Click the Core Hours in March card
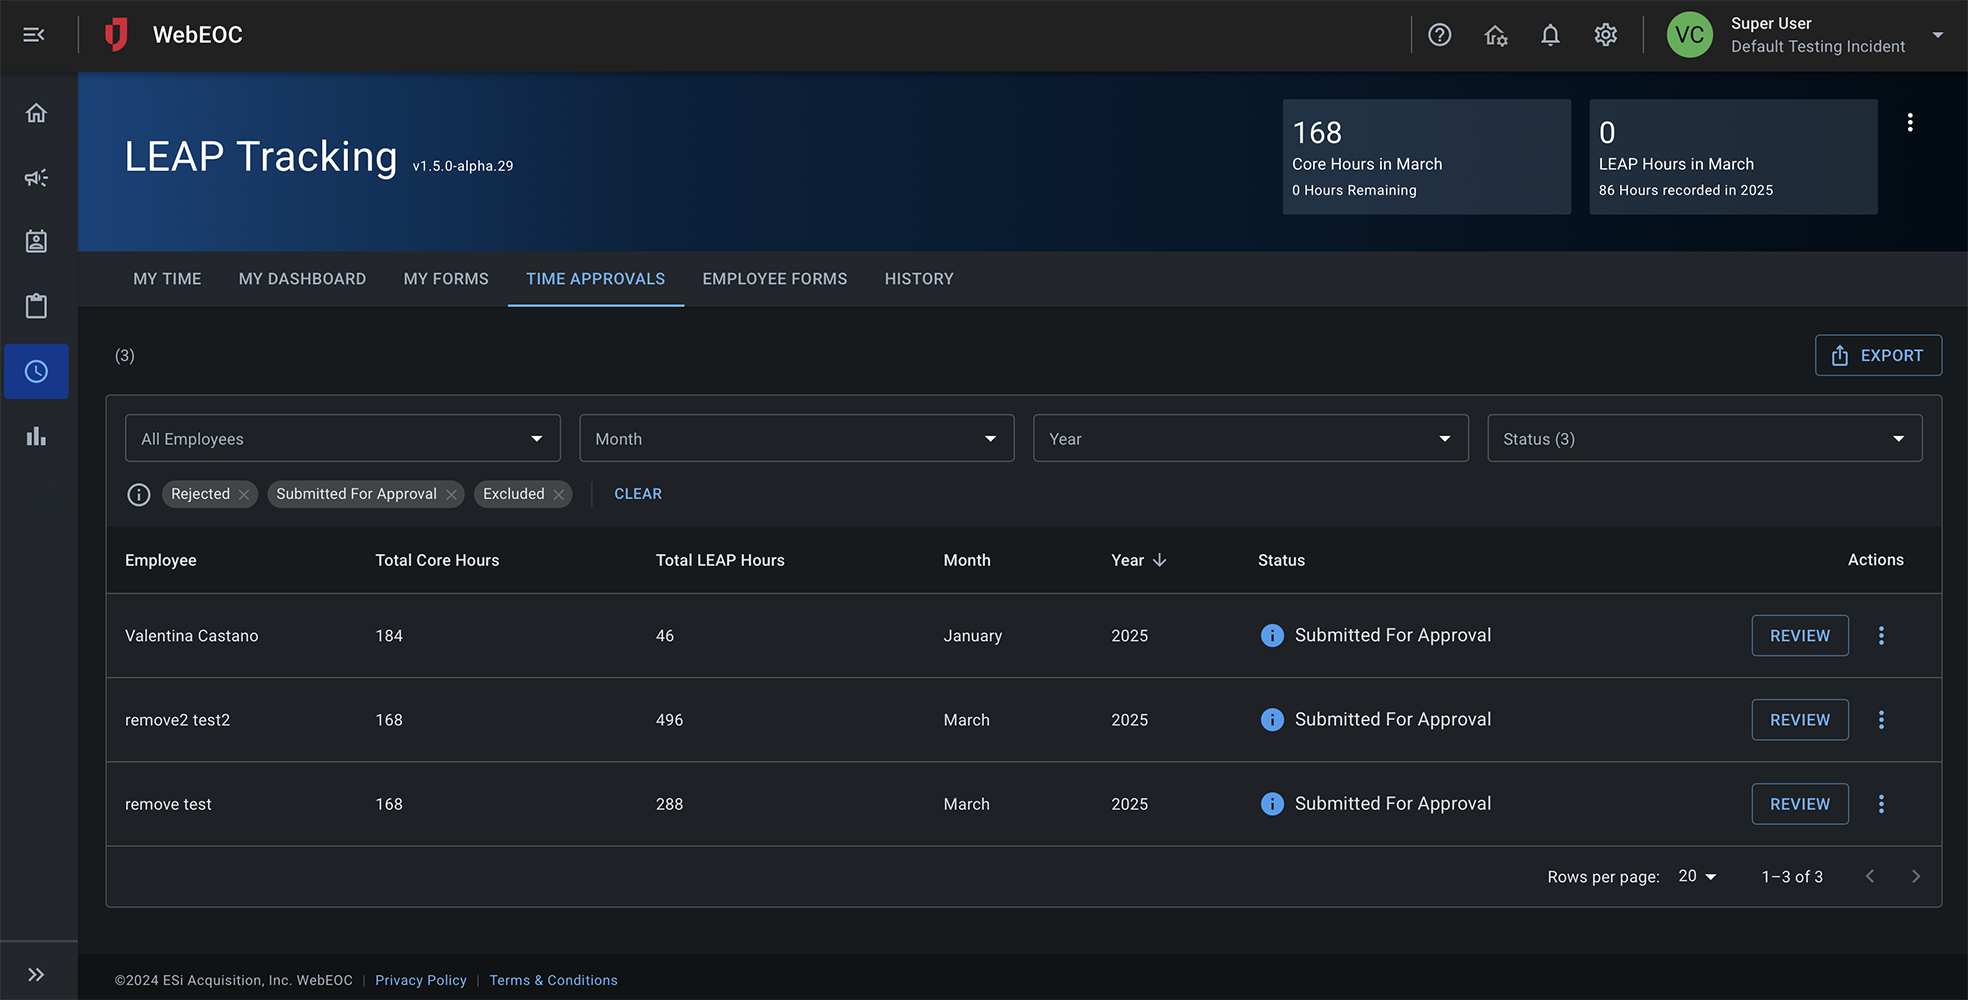This screenshot has width=1968, height=1000. point(1427,157)
